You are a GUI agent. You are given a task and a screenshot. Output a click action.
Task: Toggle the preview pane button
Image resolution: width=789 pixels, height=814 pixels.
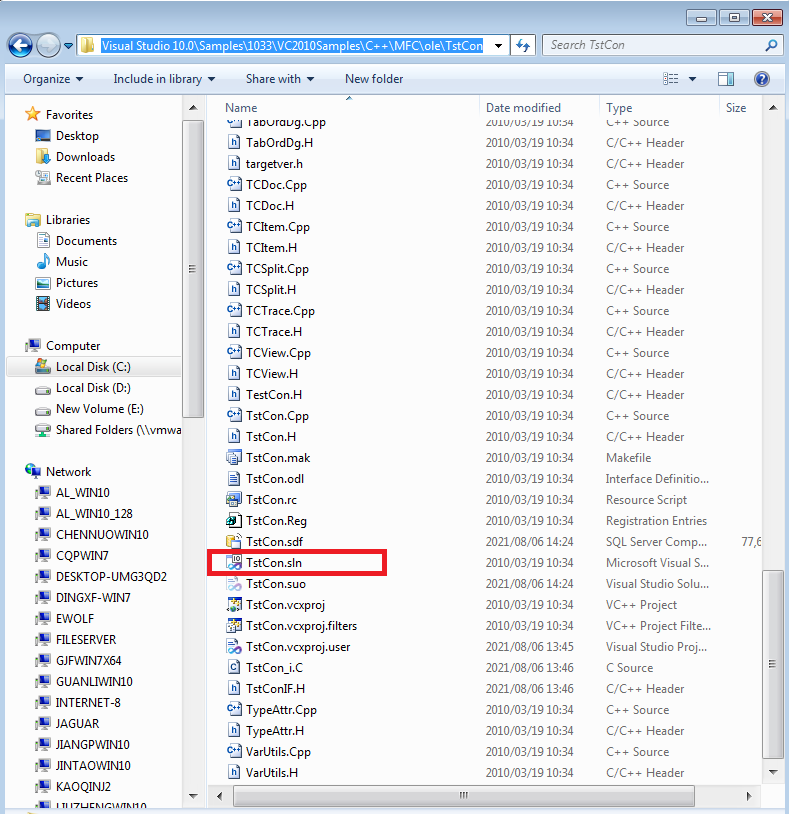726,79
